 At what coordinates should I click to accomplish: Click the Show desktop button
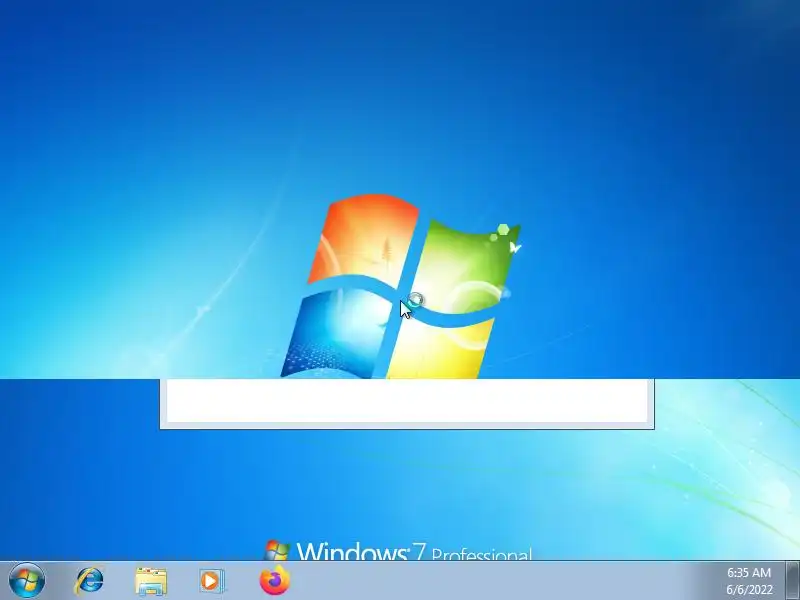[x=792, y=581]
